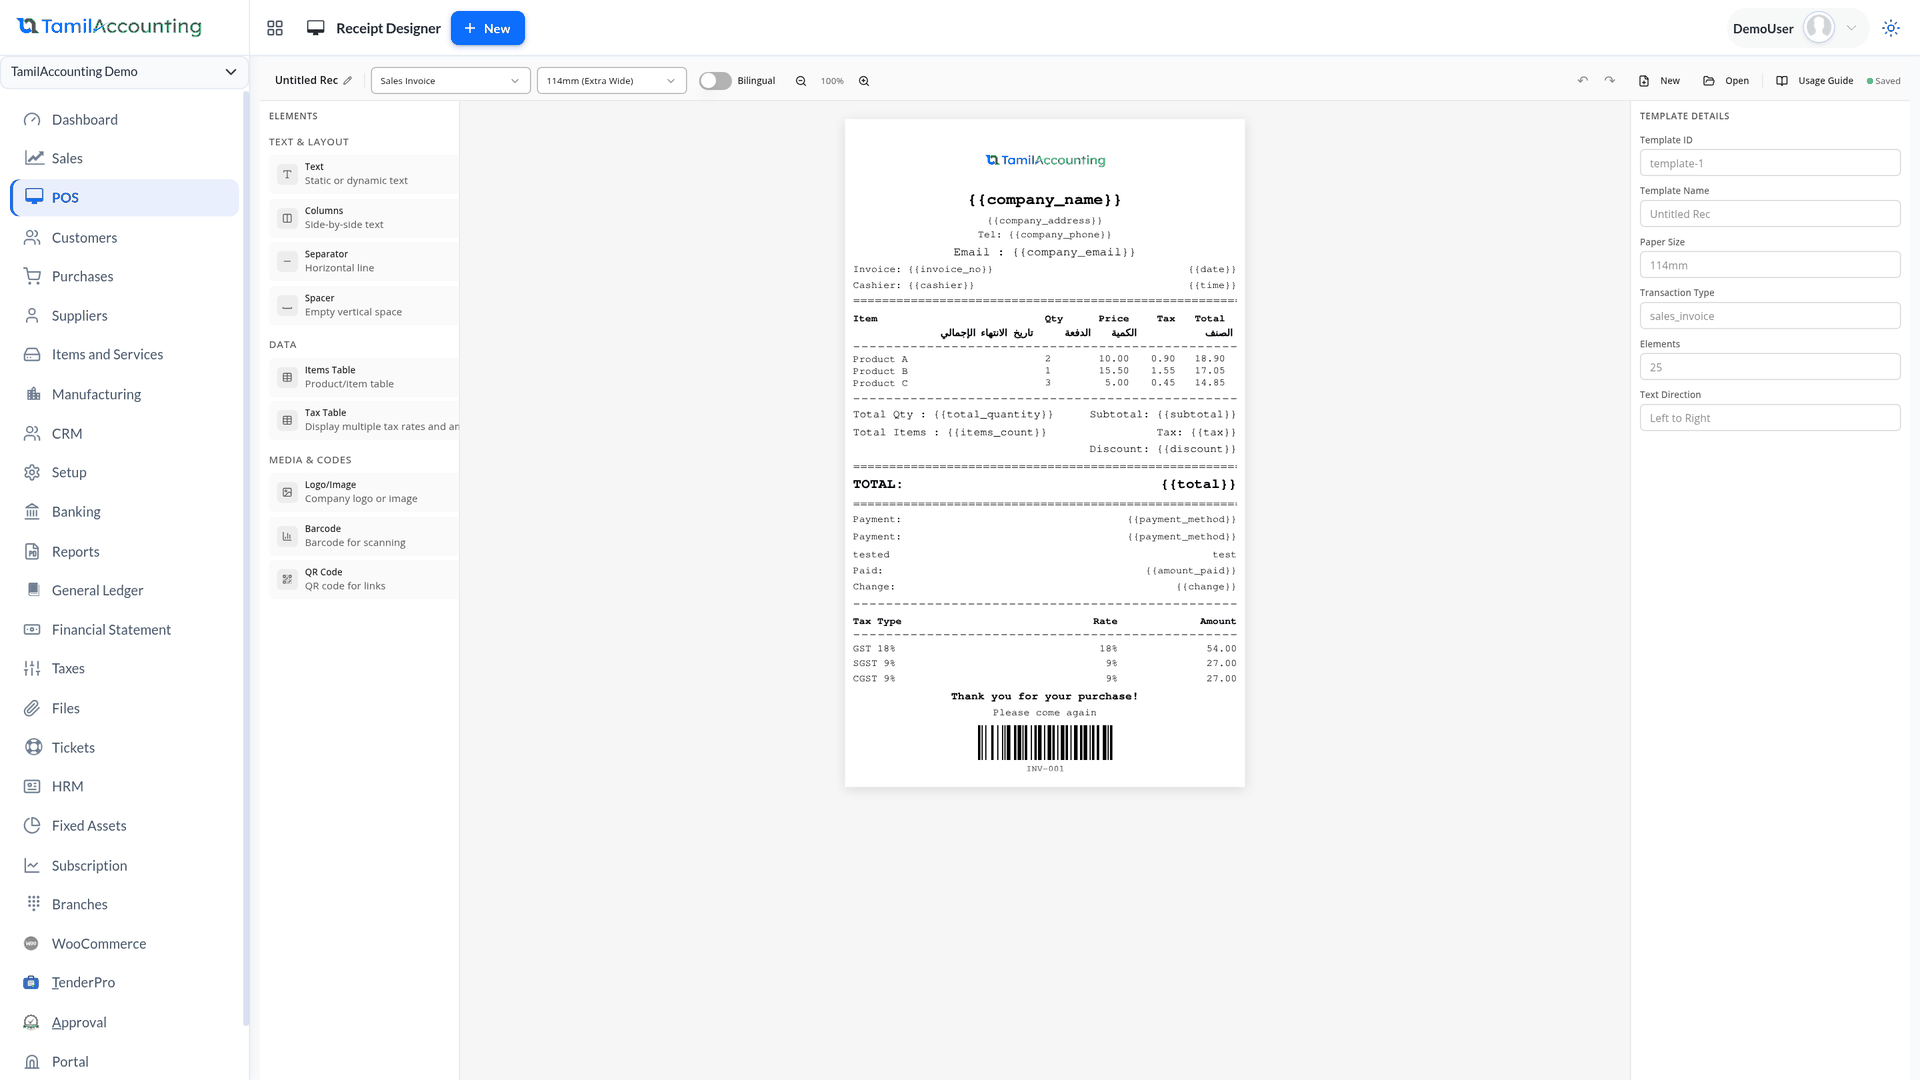Add a Text element icon
This screenshot has width=1920, height=1080.
pos(287,174)
